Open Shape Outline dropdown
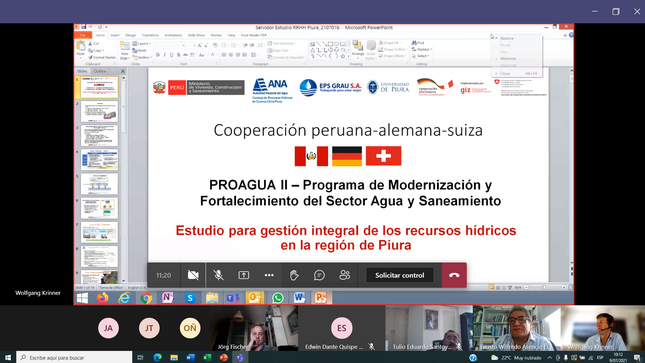 392,49
